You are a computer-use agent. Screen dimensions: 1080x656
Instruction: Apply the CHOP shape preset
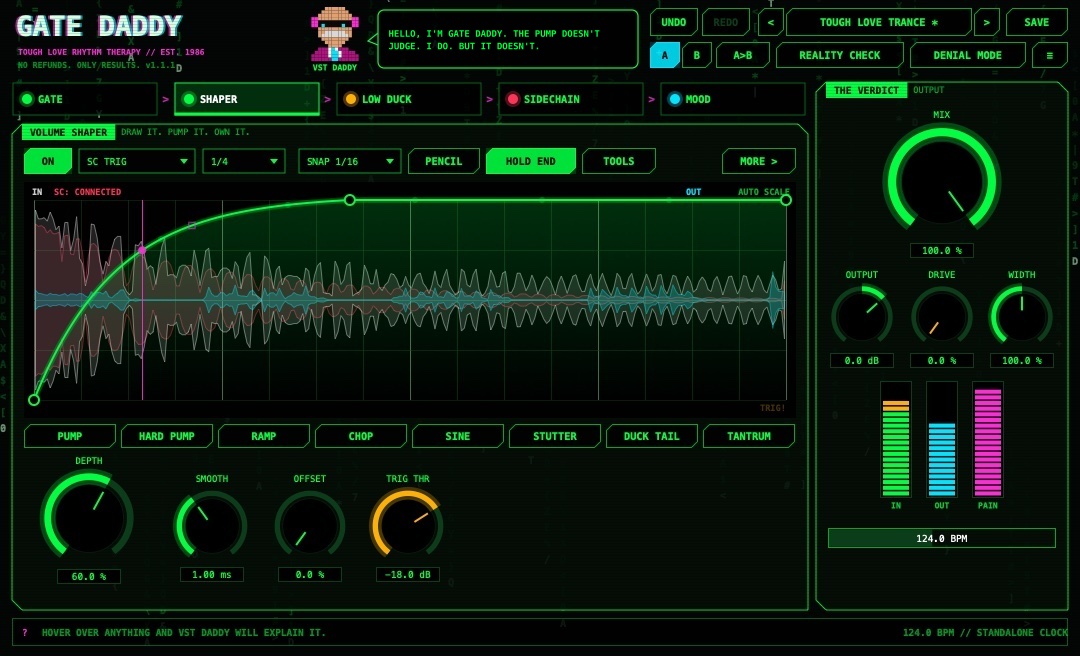361,436
